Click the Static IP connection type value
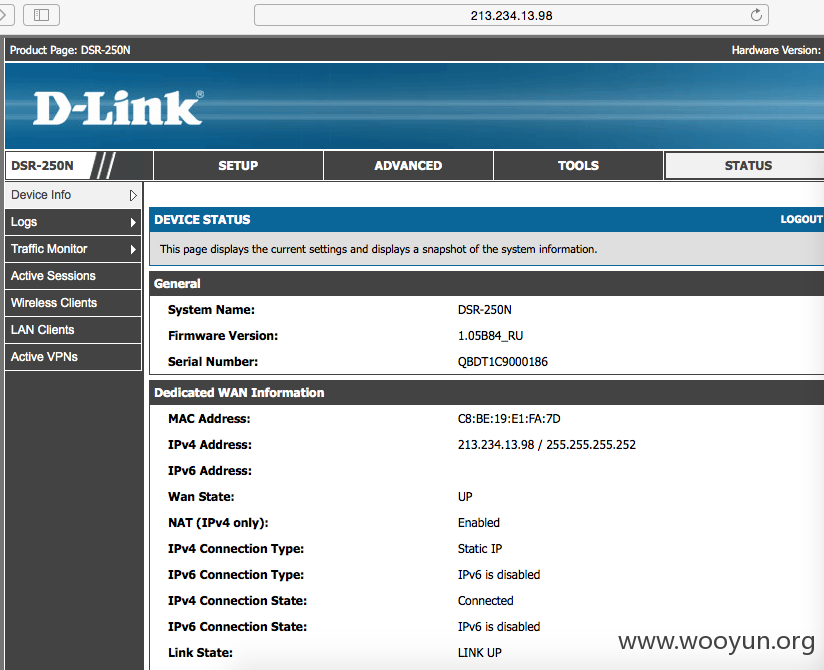This screenshot has height=670, width=824. 480,549
